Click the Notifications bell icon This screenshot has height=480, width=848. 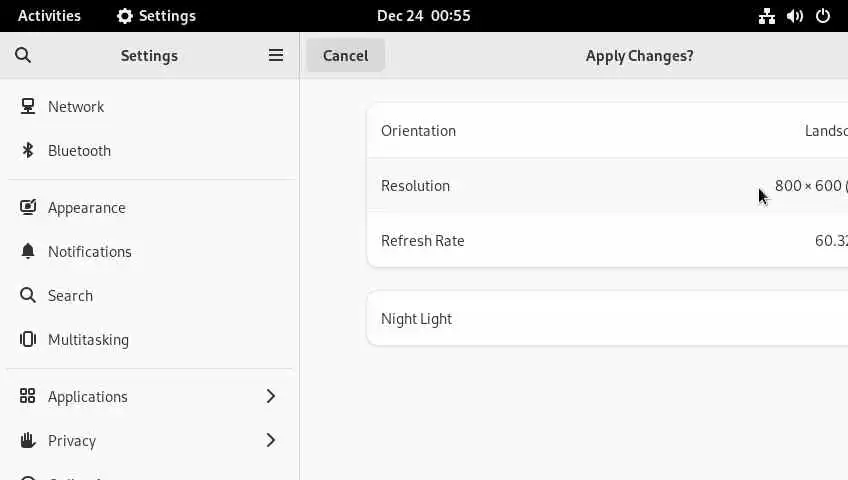(28, 251)
